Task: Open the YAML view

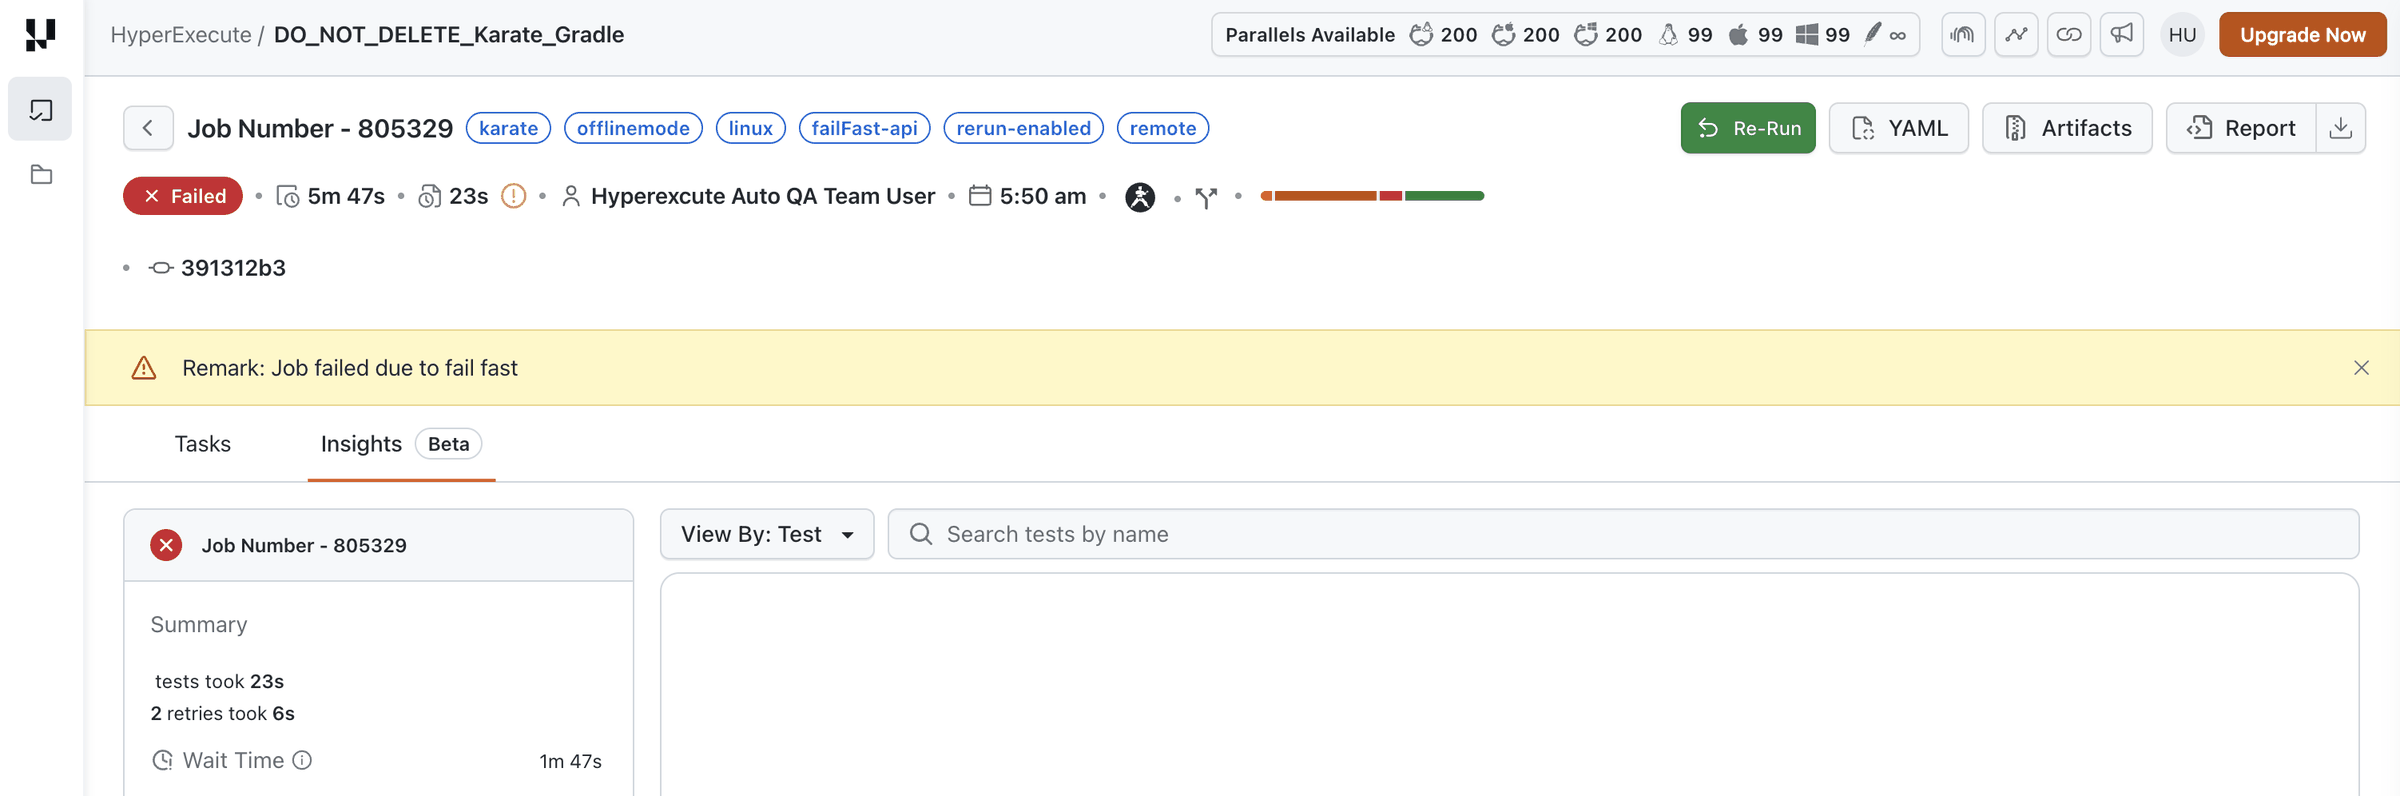Action: 1898,128
